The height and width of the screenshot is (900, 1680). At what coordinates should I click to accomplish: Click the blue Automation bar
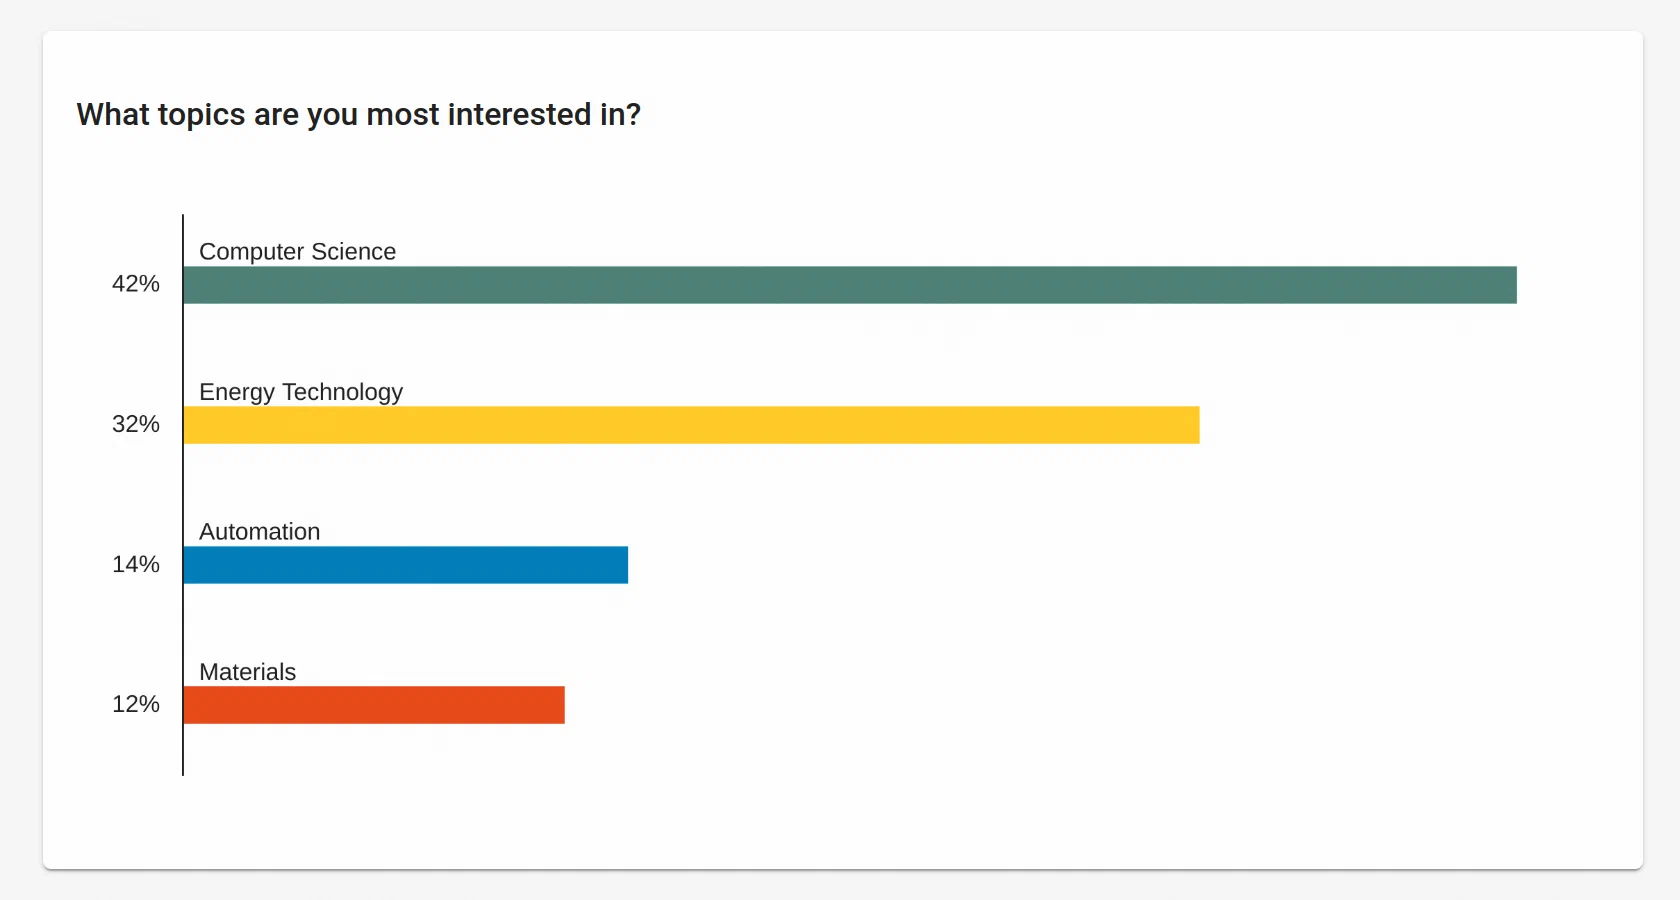click(x=405, y=565)
